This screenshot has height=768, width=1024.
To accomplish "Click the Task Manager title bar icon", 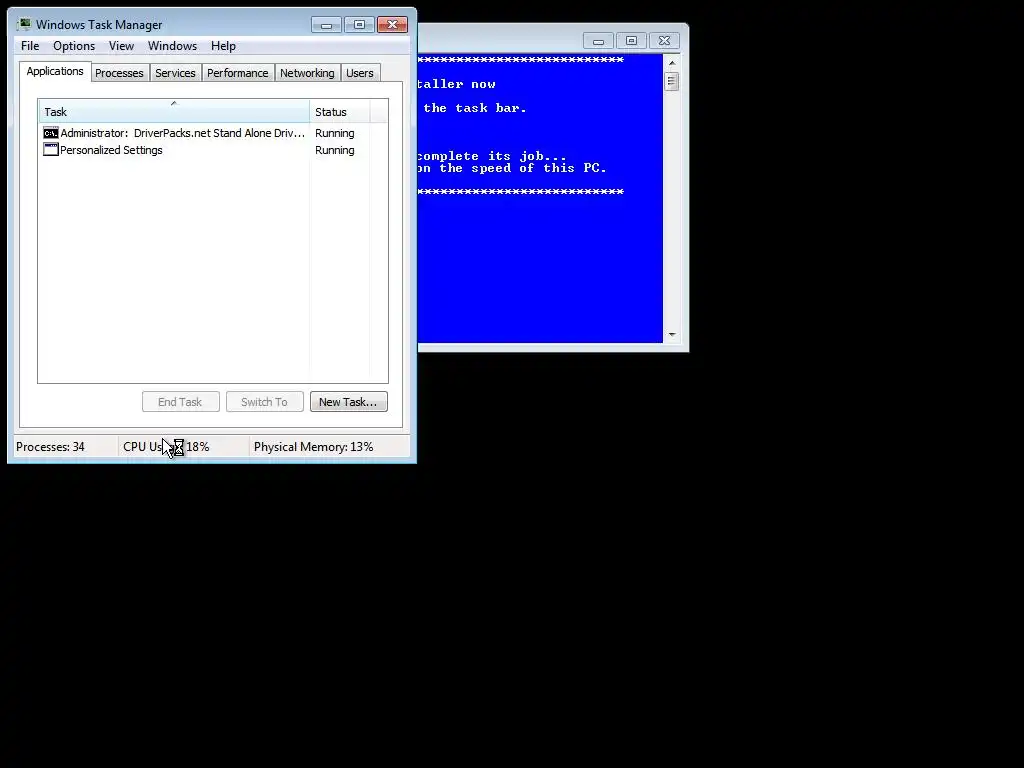I will tap(25, 24).
